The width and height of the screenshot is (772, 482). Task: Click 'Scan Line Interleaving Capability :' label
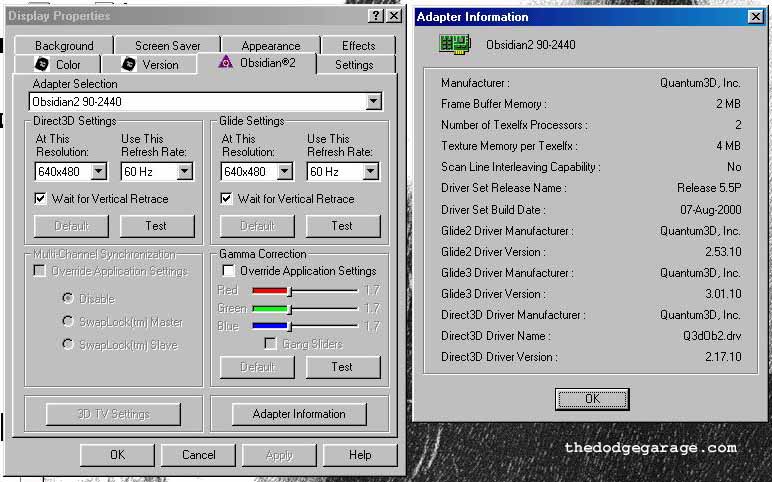click(x=521, y=167)
